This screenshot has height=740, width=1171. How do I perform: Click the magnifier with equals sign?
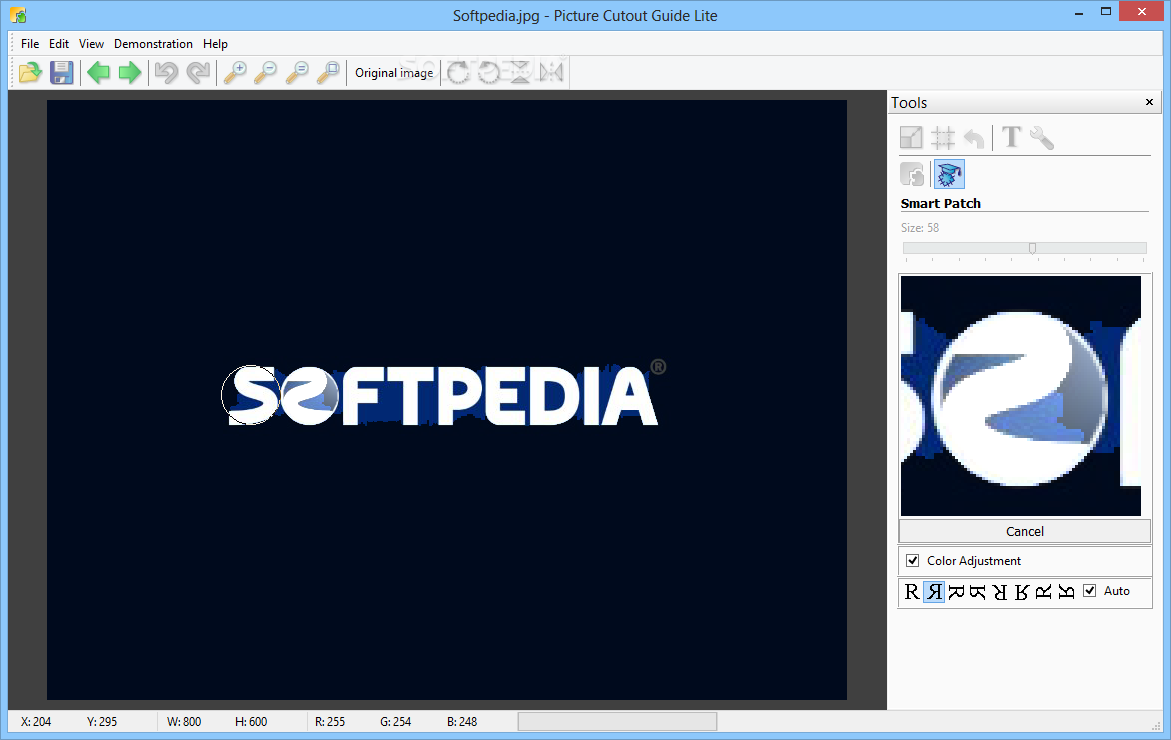pos(296,72)
